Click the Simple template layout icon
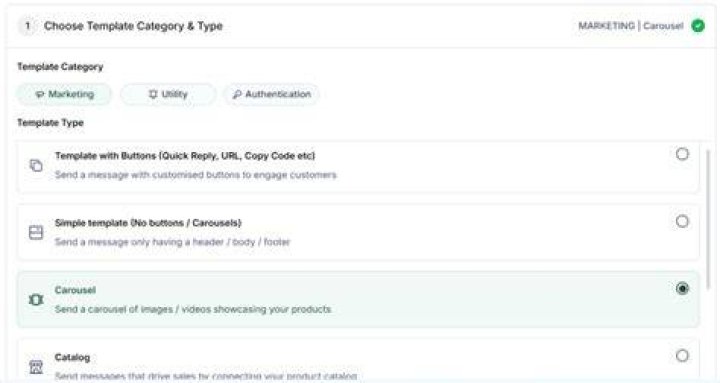This screenshot has height=383, width=720. pos(36,232)
